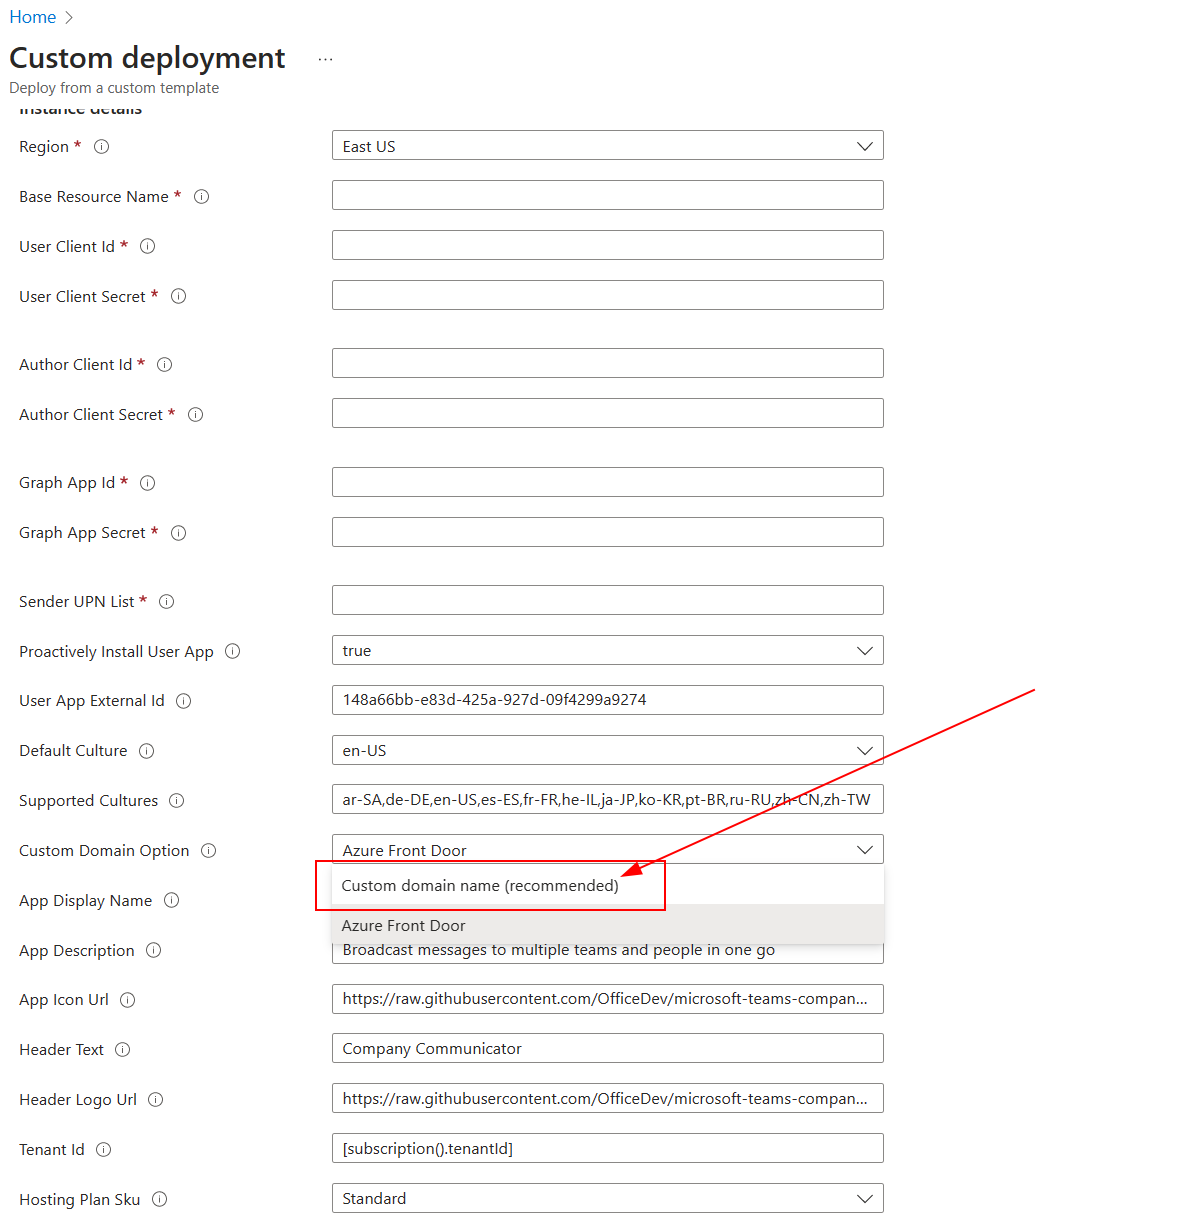Navigate to Home via breadcrumb
The image size is (1197, 1224).
(32, 16)
